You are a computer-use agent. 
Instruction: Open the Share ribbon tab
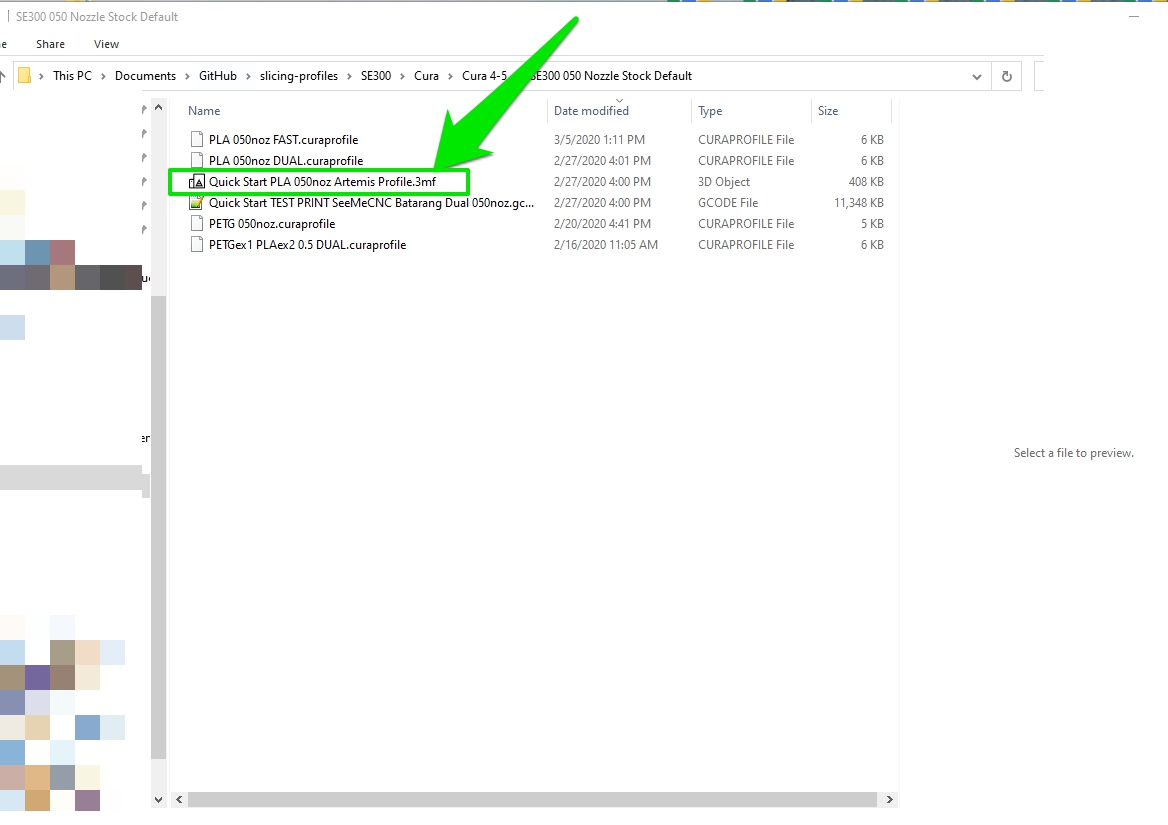click(x=50, y=44)
